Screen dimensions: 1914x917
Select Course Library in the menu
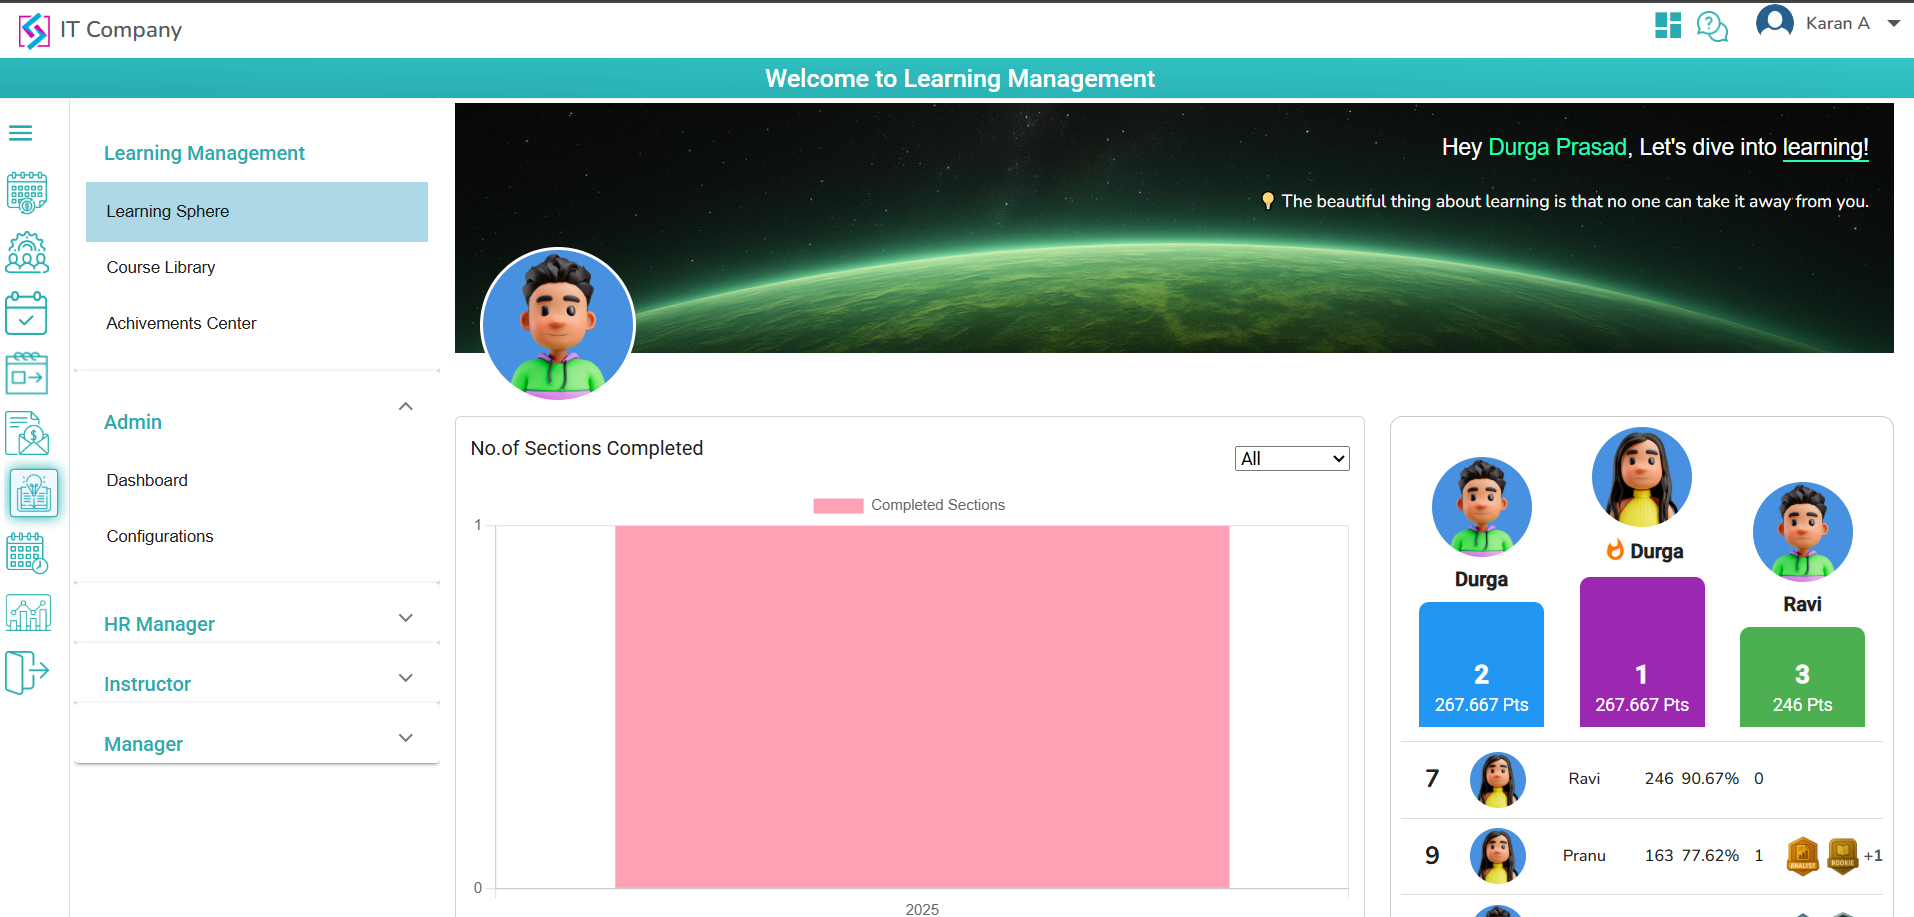[x=160, y=267]
